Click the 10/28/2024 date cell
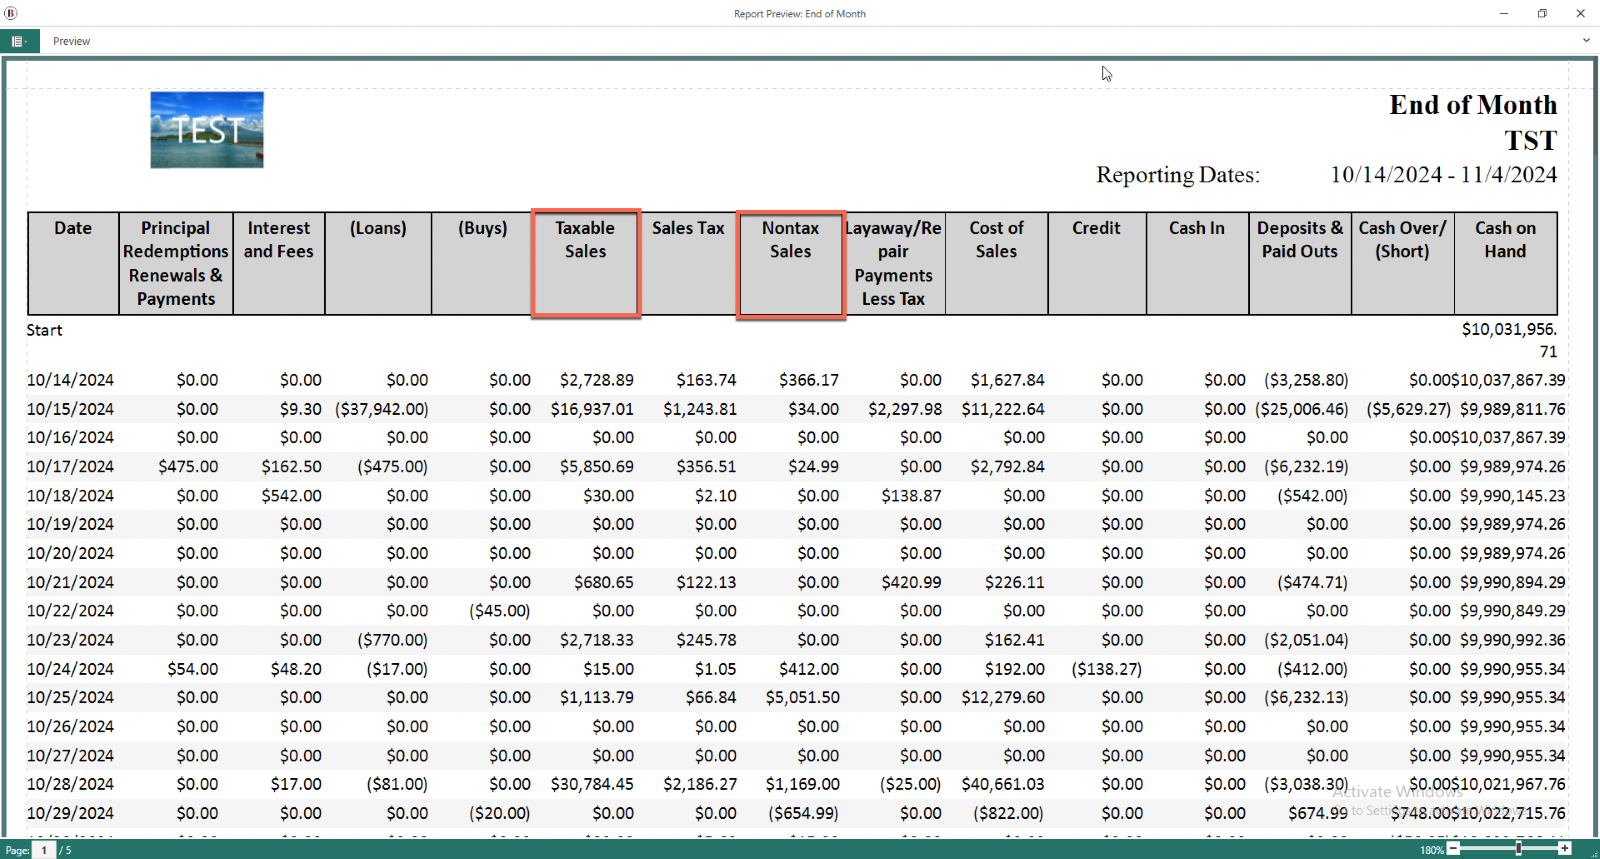1600x859 pixels. click(x=70, y=784)
